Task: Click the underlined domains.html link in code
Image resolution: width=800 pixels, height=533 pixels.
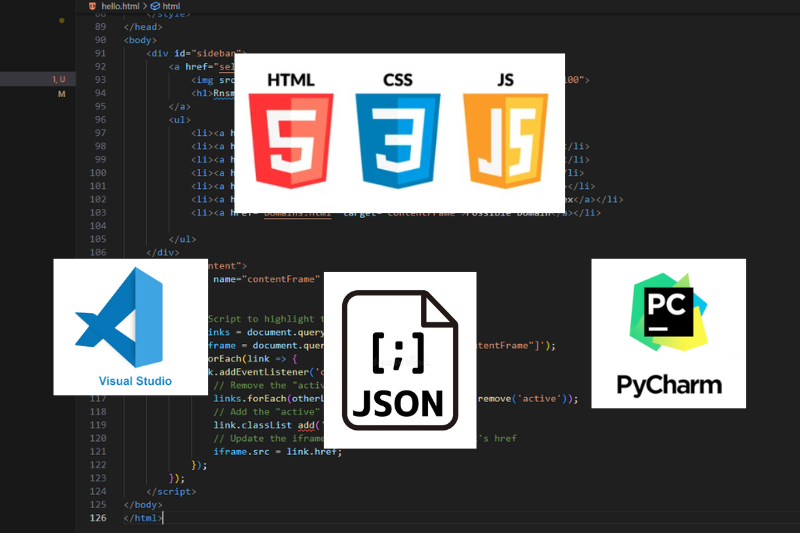Action: click(297, 213)
